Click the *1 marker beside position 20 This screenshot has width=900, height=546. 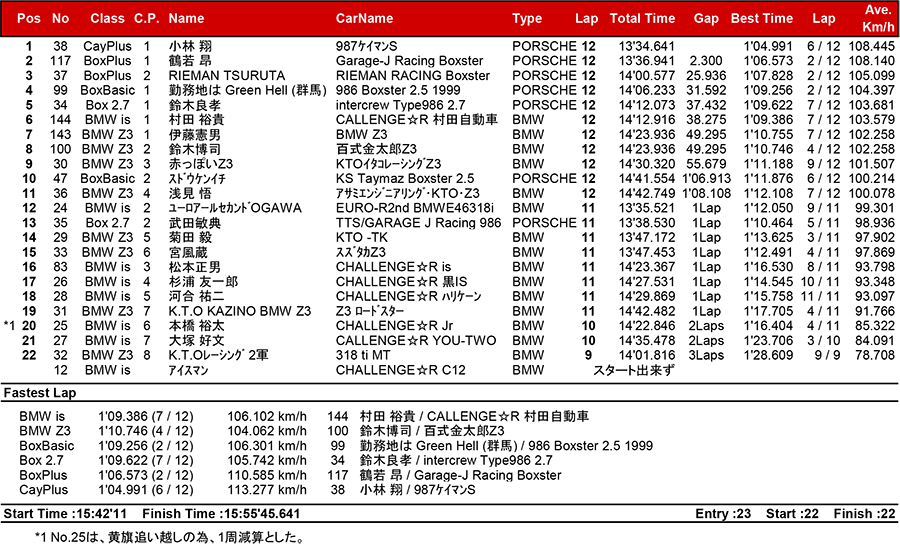[9, 326]
